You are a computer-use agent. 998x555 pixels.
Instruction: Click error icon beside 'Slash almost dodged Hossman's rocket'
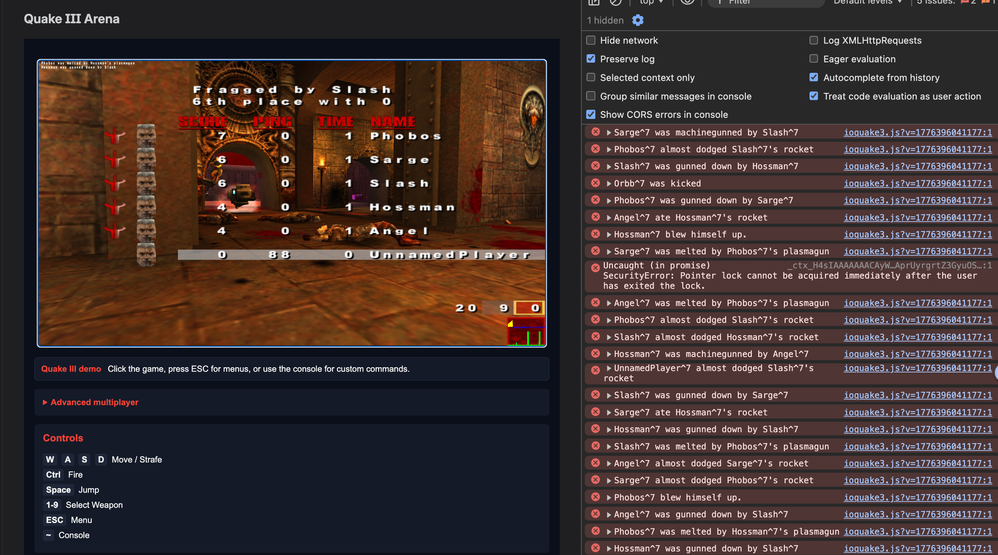[595, 337]
